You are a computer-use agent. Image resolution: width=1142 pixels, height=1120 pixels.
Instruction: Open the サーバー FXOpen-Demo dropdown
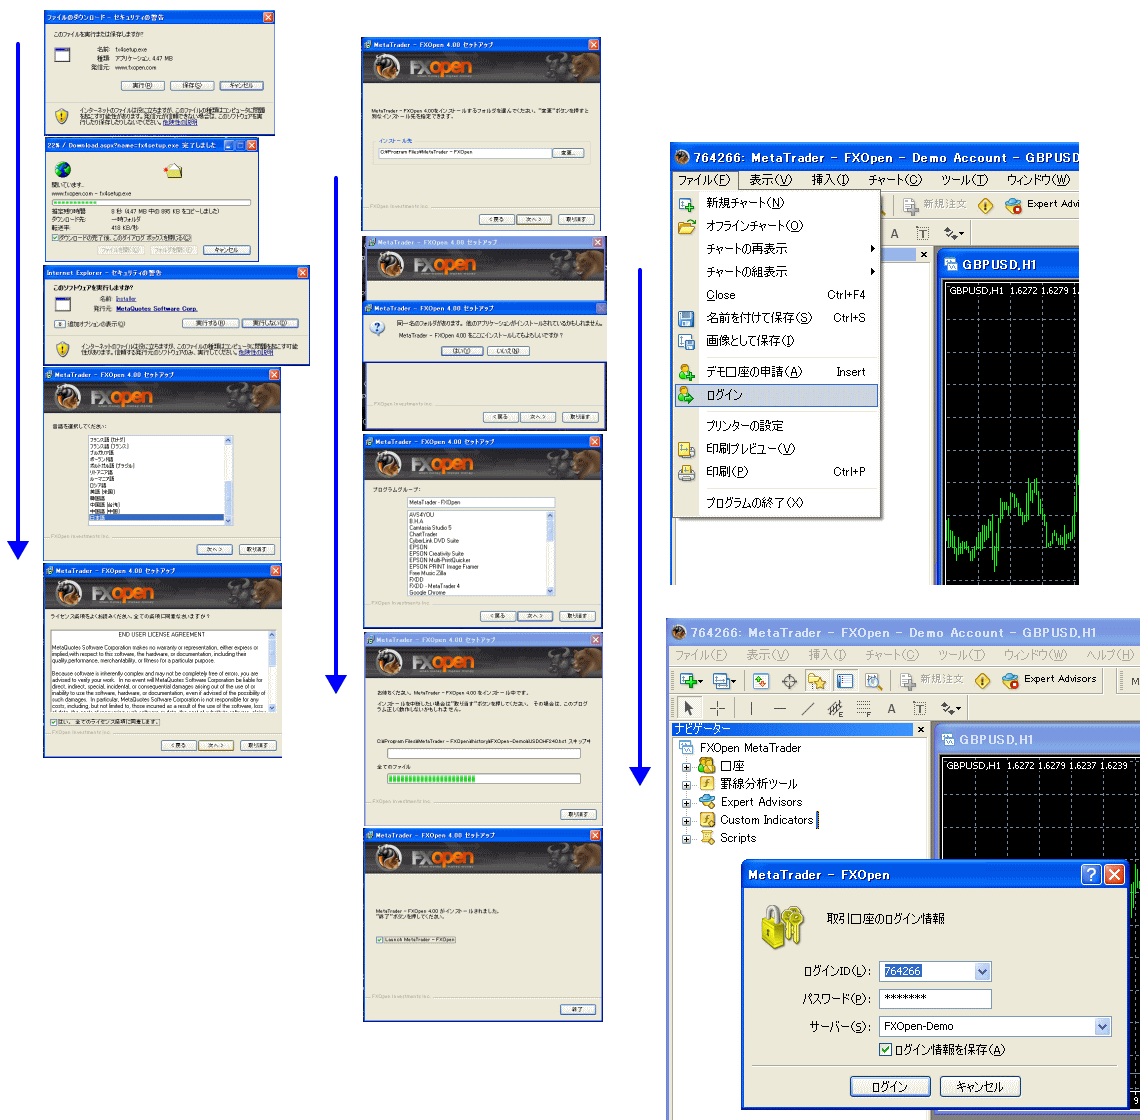1102,1026
